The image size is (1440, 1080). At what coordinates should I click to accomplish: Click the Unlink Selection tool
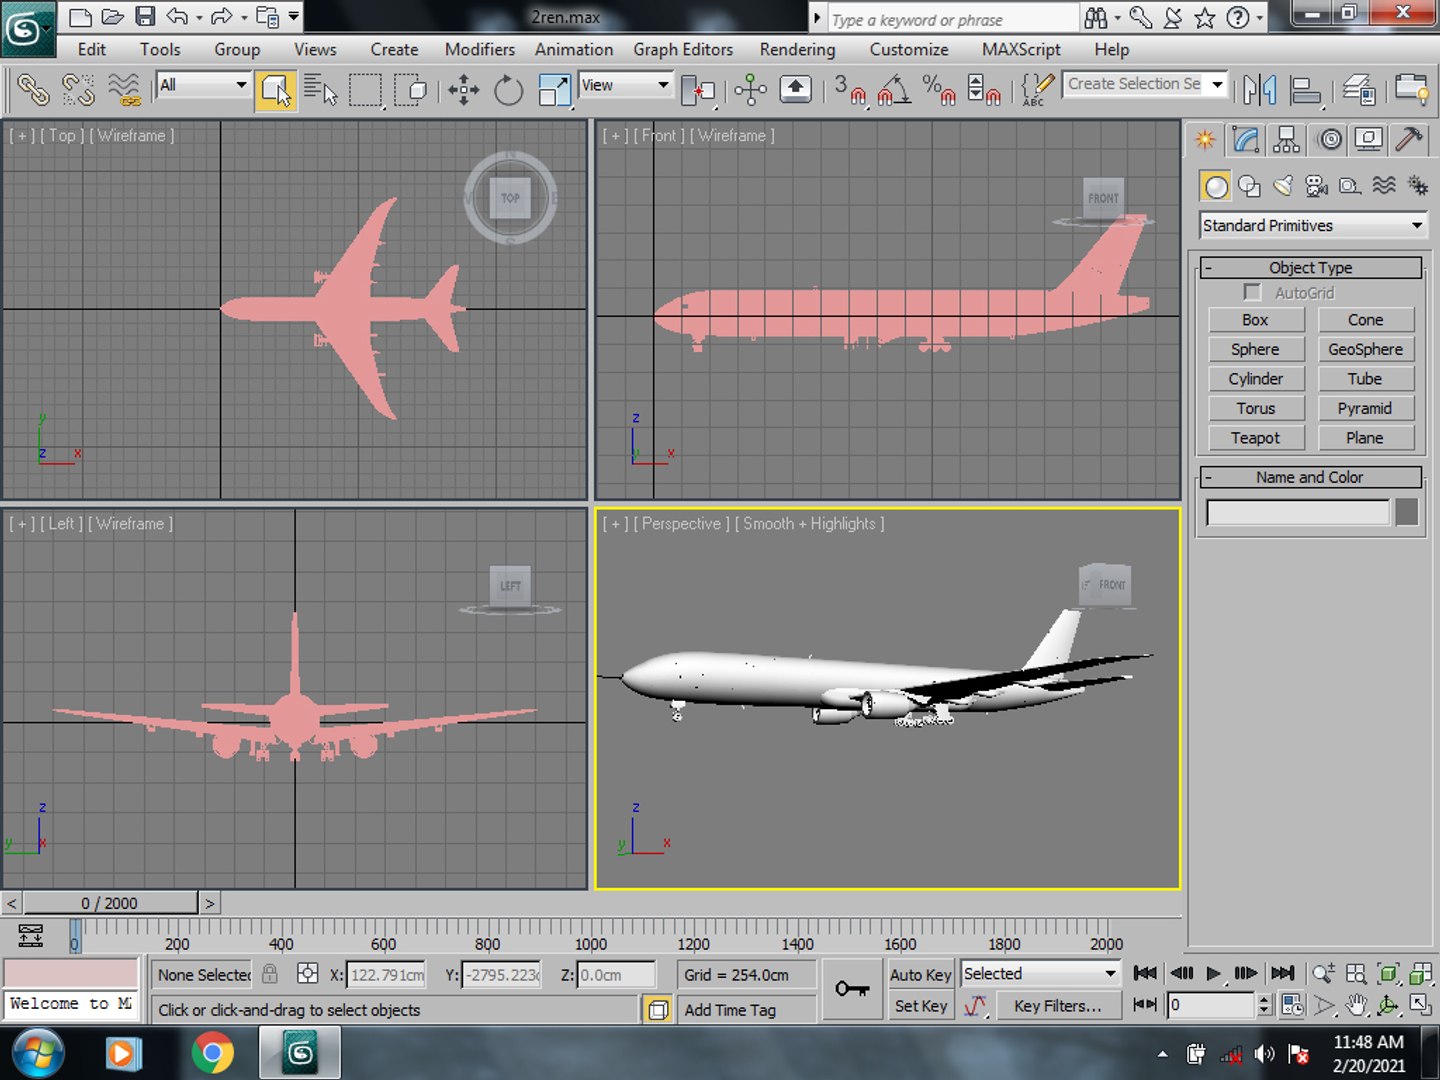click(x=78, y=90)
